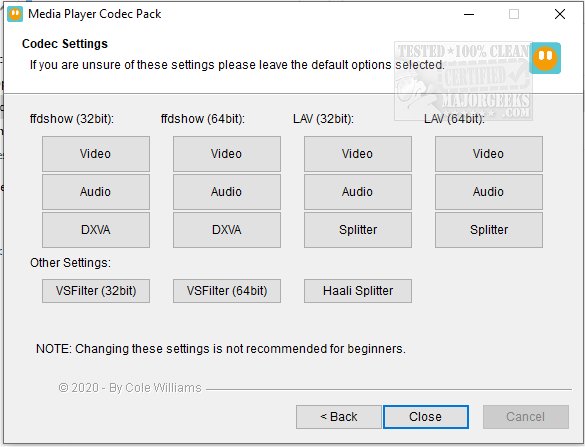Image resolution: width=585 pixels, height=447 pixels.
Task: Open LAV 32bit Video settings
Action: coord(358,154)
